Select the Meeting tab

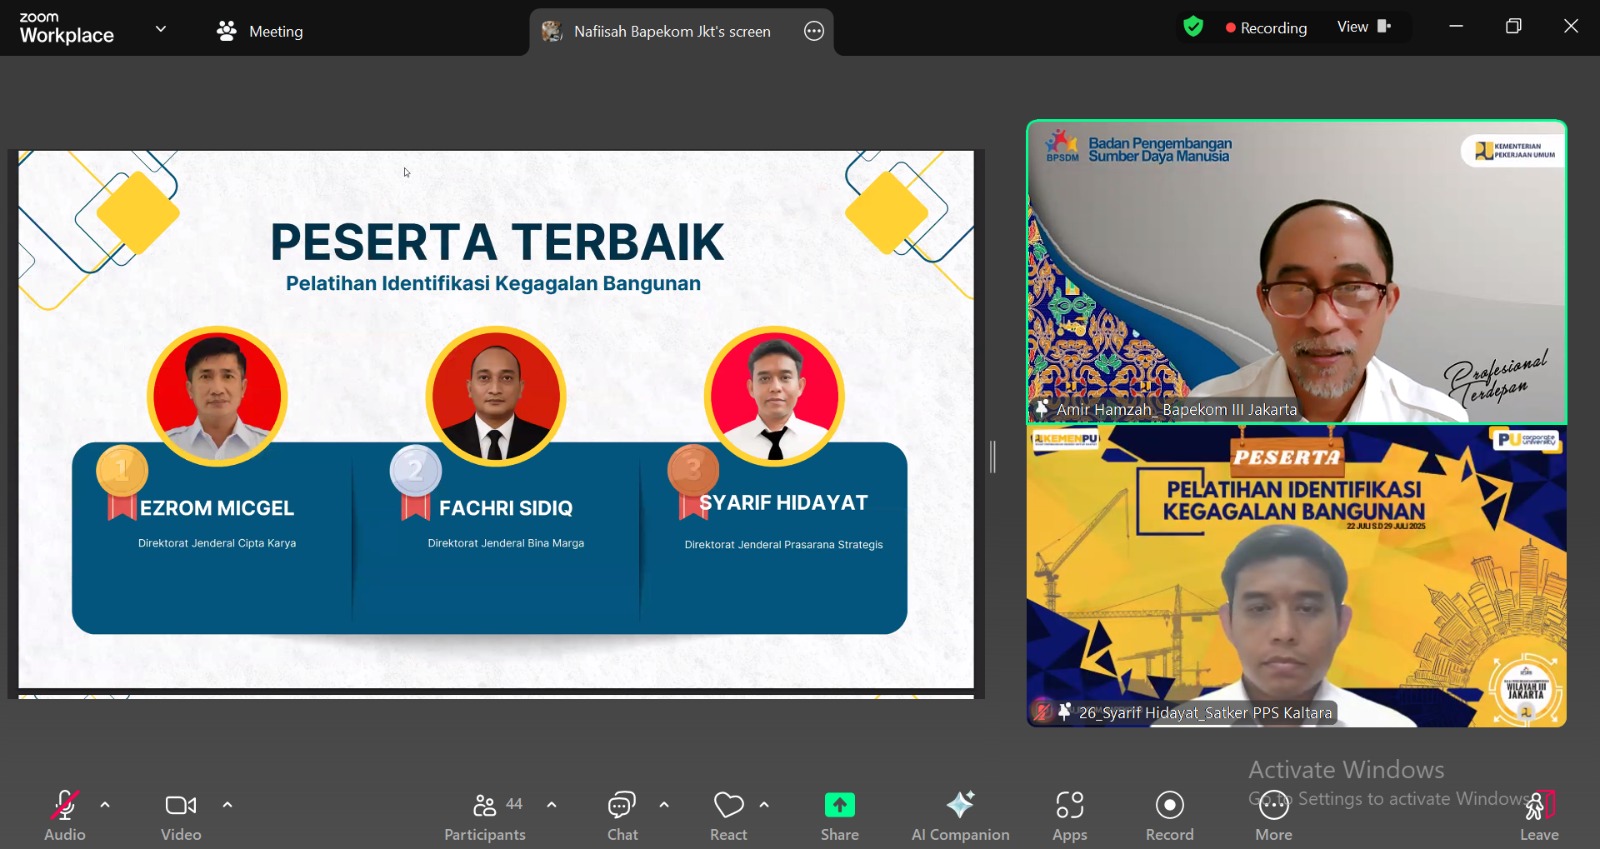(x=260, y=31)
